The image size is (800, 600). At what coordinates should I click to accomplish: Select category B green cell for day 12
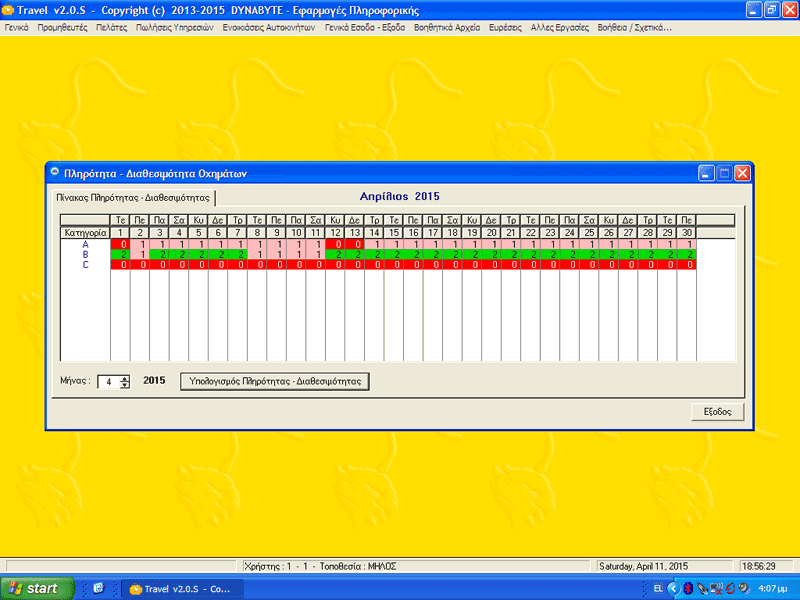(x=335, y=255)
